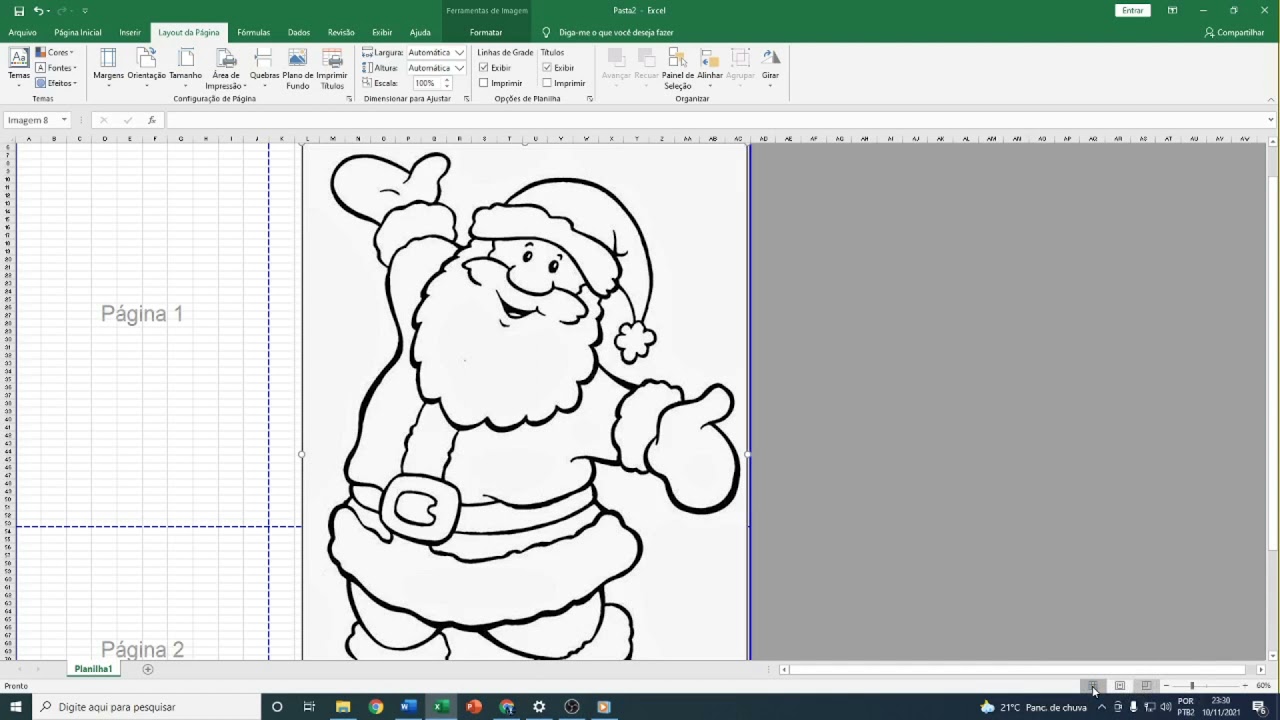This screenshot has width=1280, height=720.
Task: Open Ribbon display options icon in title bar
Action: (1172, 10)
